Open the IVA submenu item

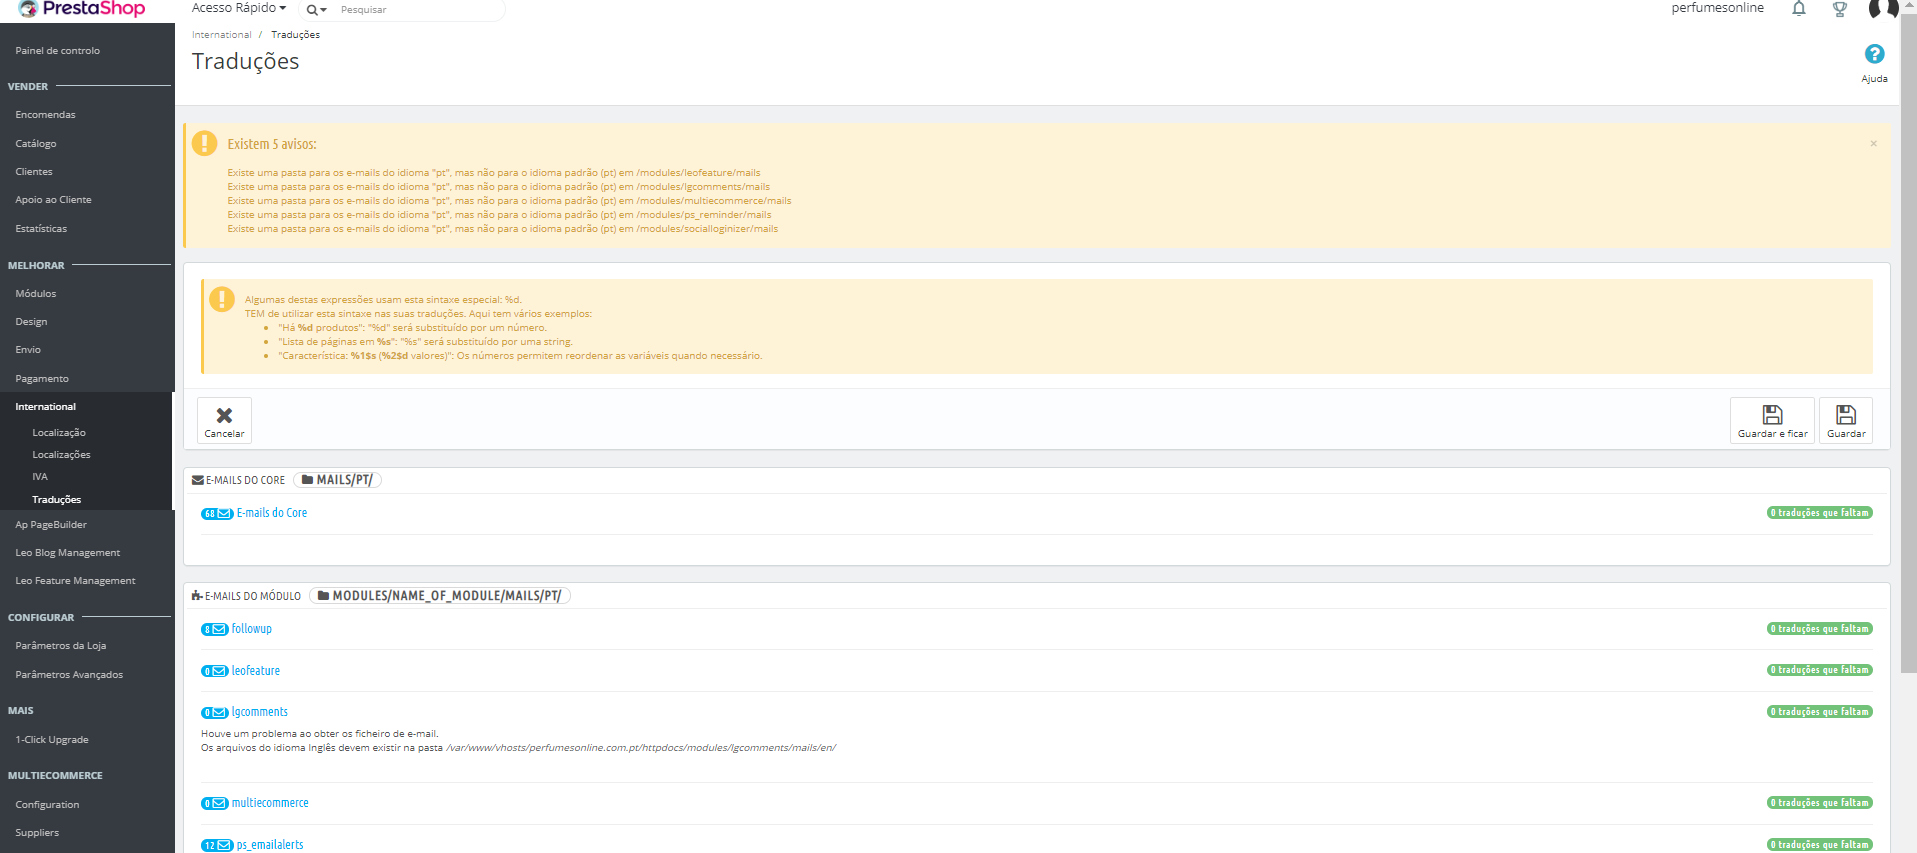coord(40,477)
